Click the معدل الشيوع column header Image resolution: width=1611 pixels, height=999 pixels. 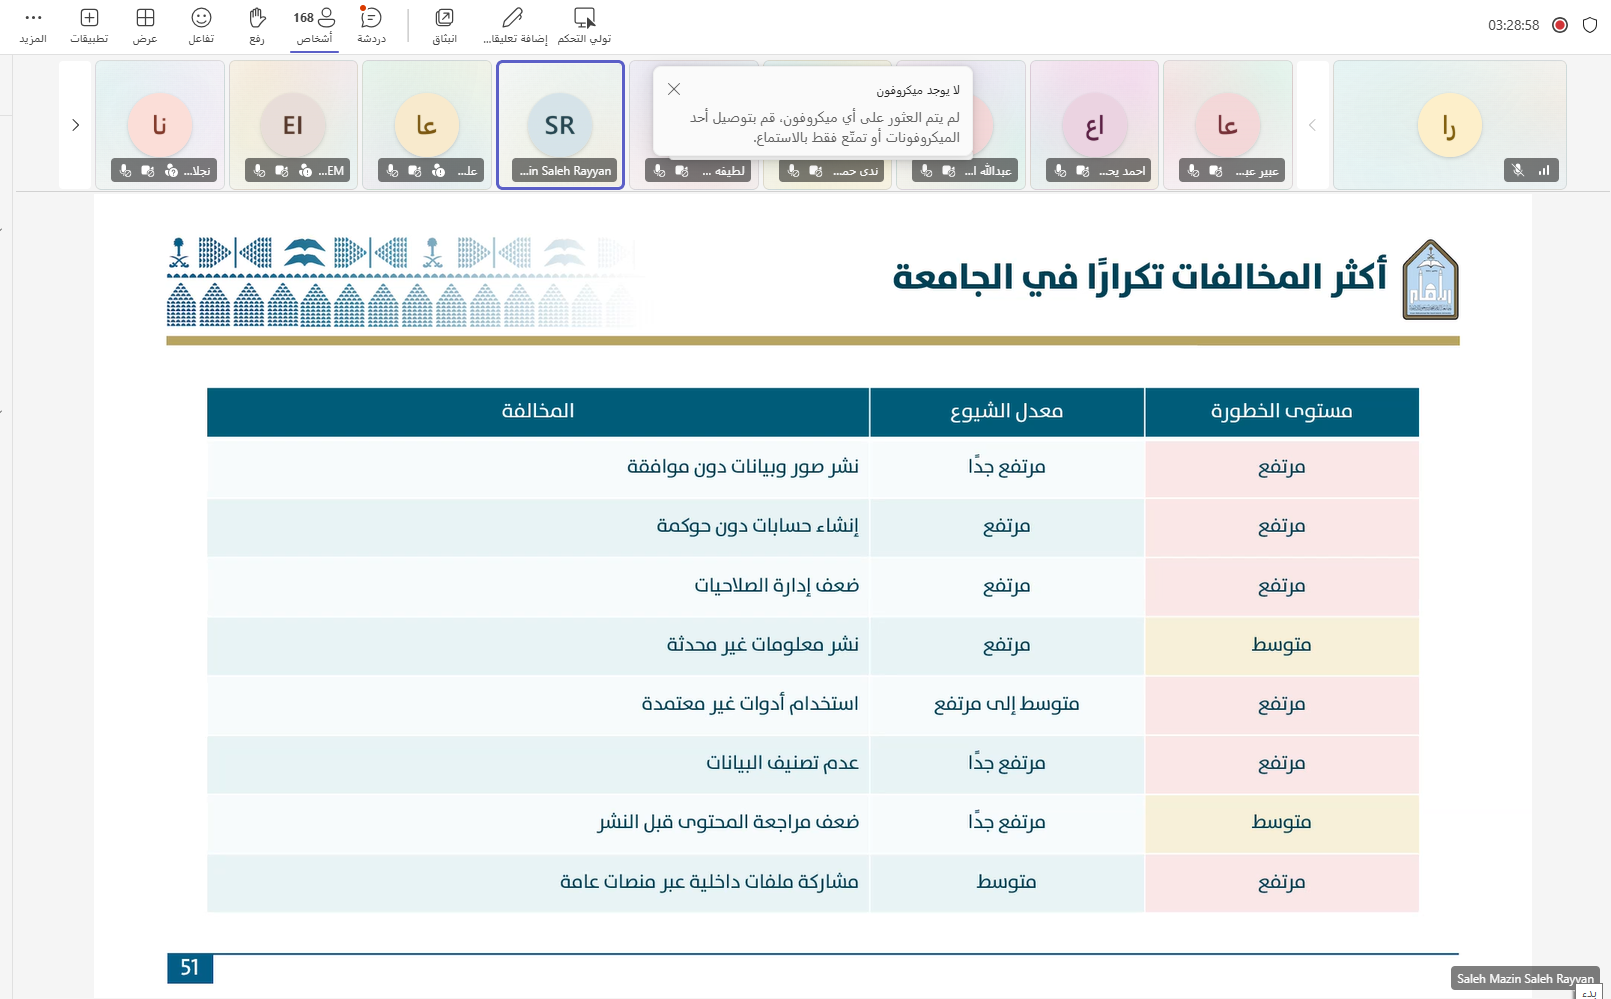click(1007, 411)
